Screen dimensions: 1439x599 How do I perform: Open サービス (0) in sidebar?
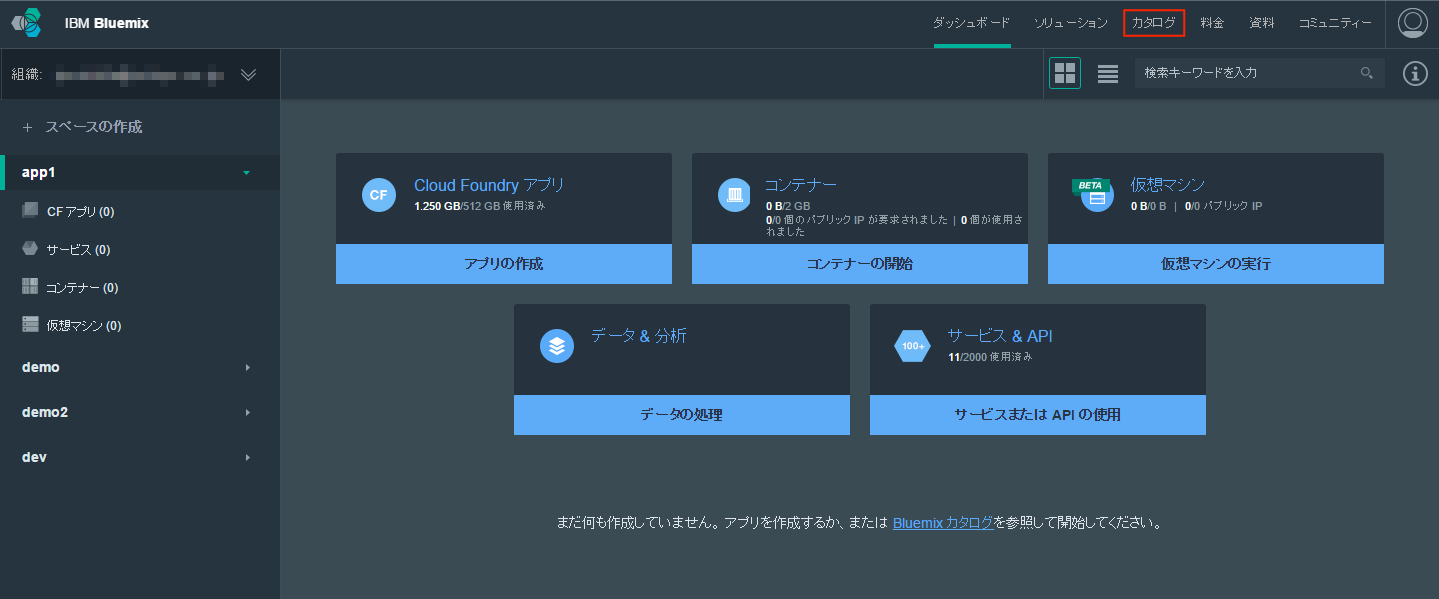[78, 250]
